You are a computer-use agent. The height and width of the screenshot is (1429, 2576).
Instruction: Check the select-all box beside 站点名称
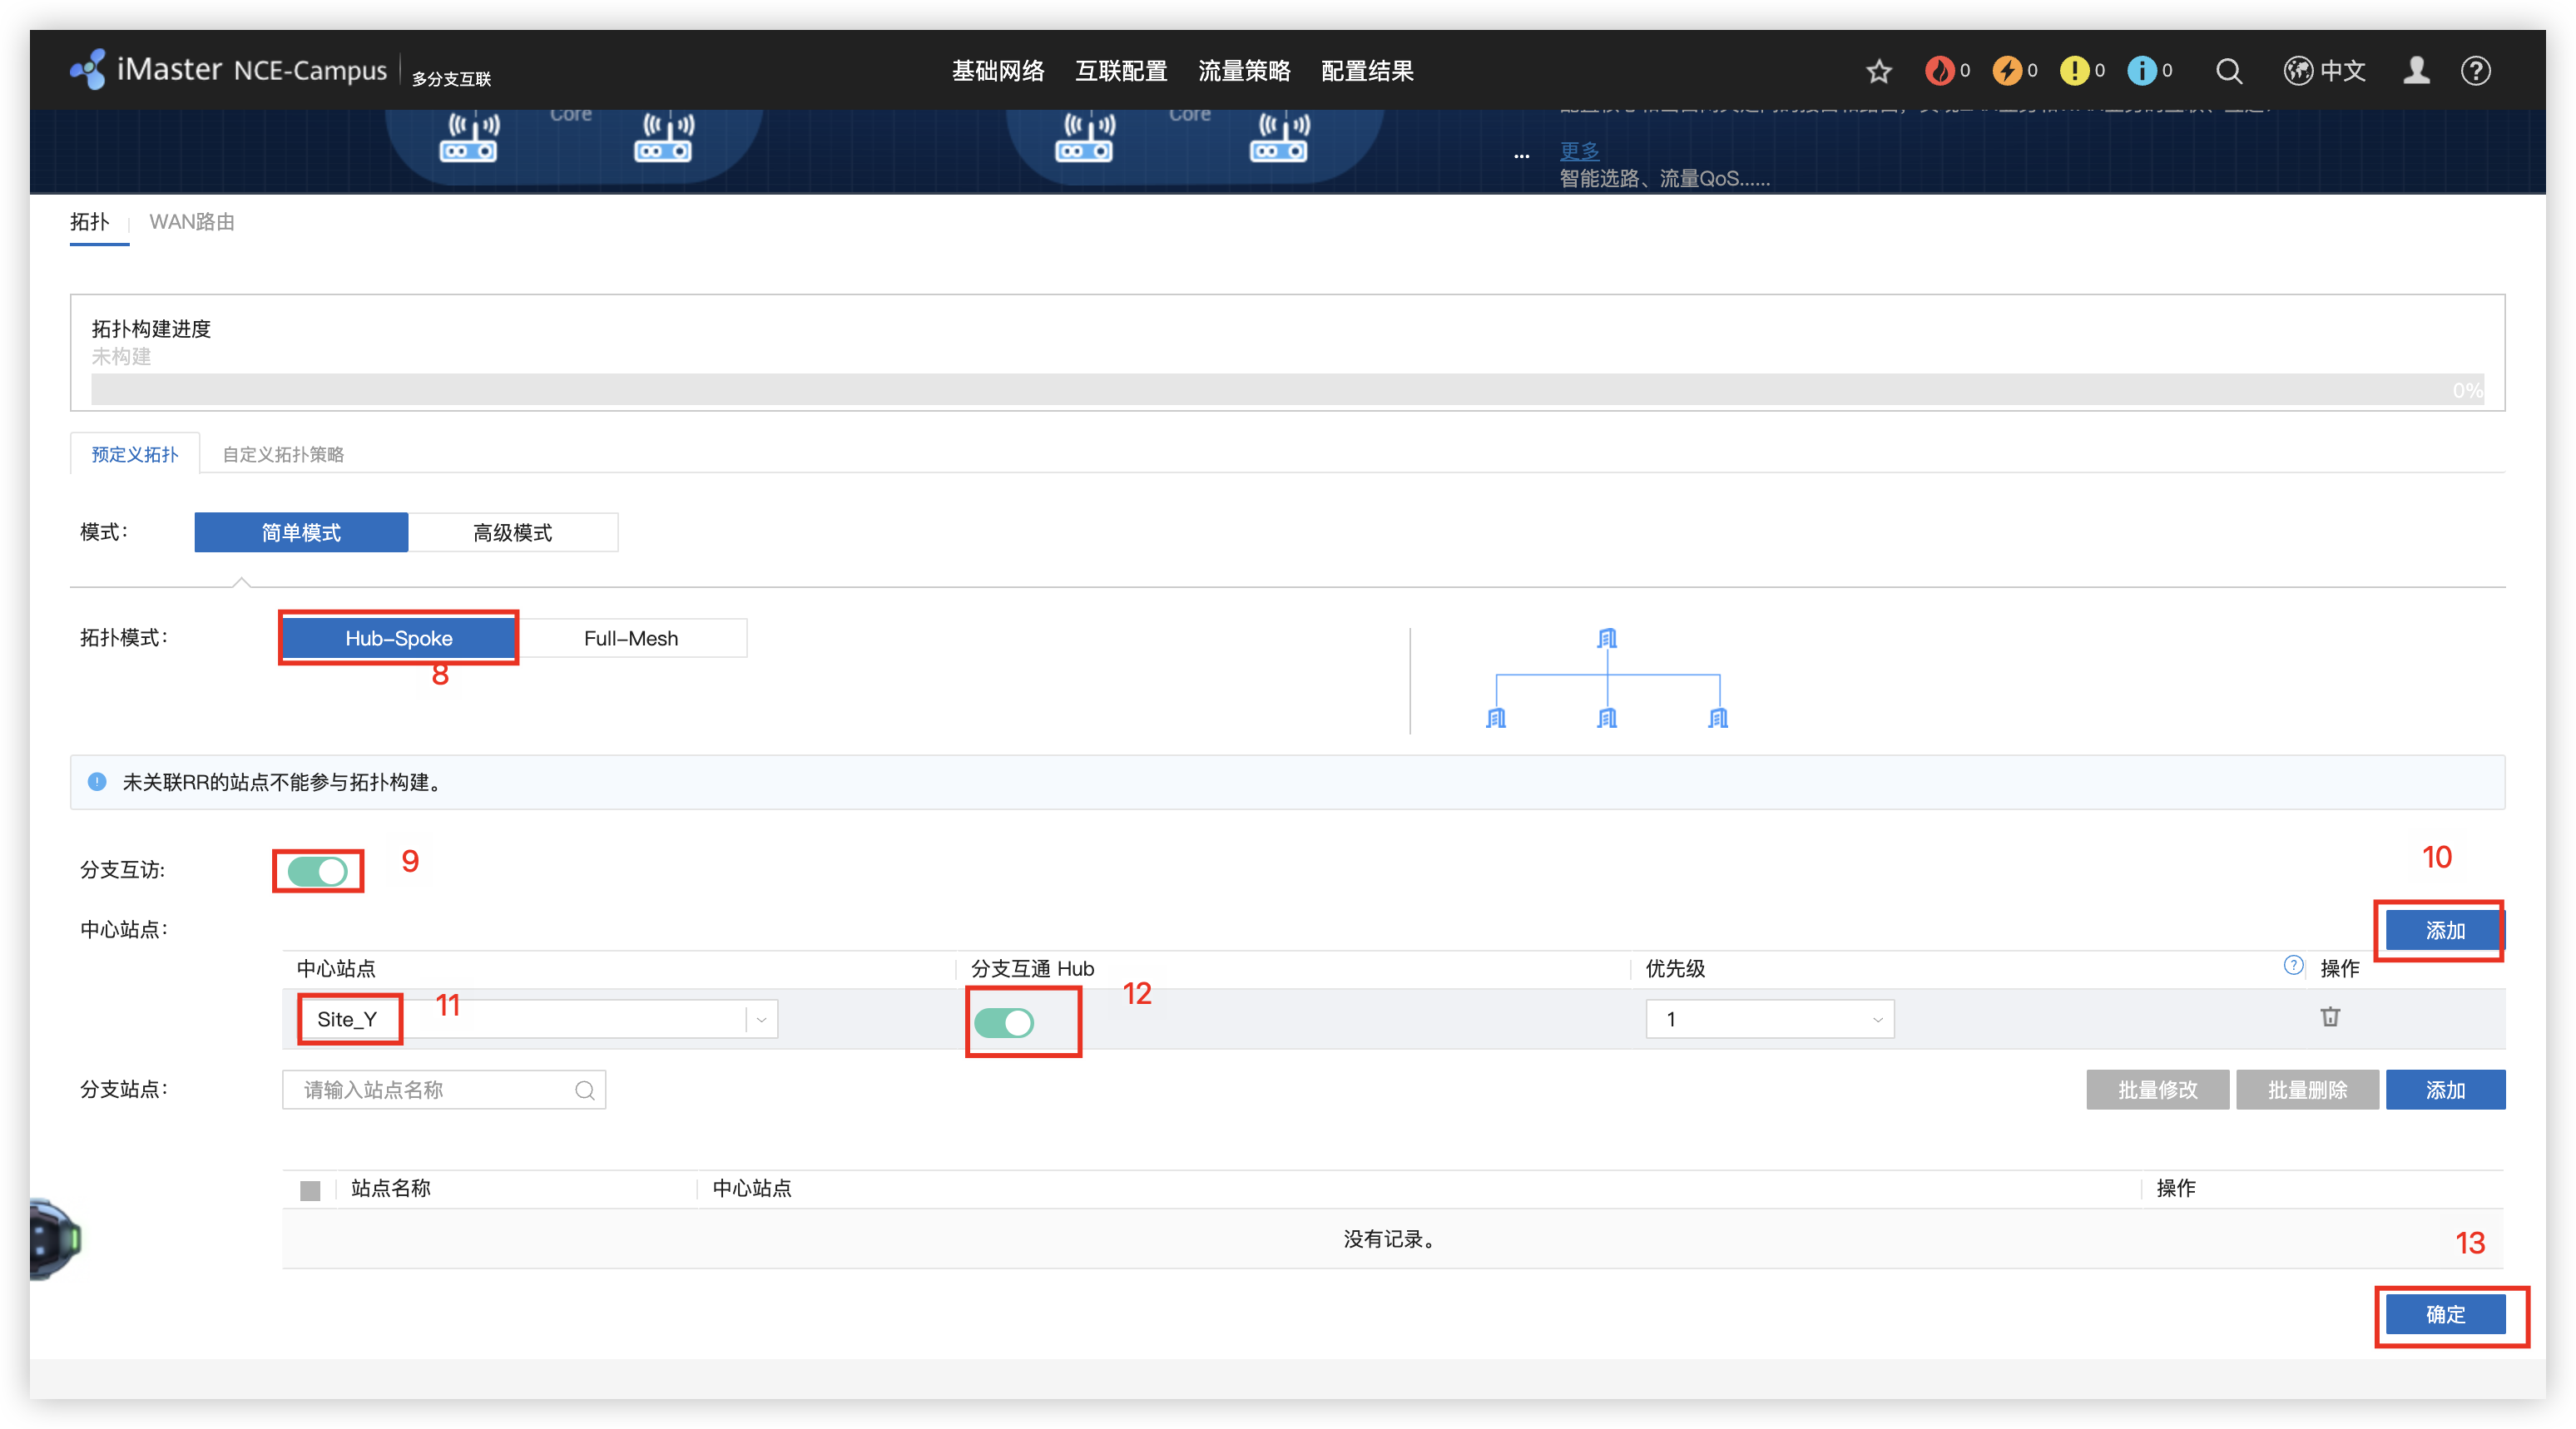coord(310,1190)
